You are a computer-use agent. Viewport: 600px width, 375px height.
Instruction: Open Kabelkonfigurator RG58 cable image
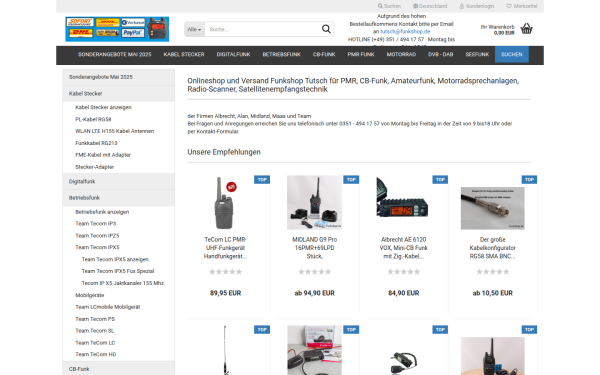[x=492, y=208]
